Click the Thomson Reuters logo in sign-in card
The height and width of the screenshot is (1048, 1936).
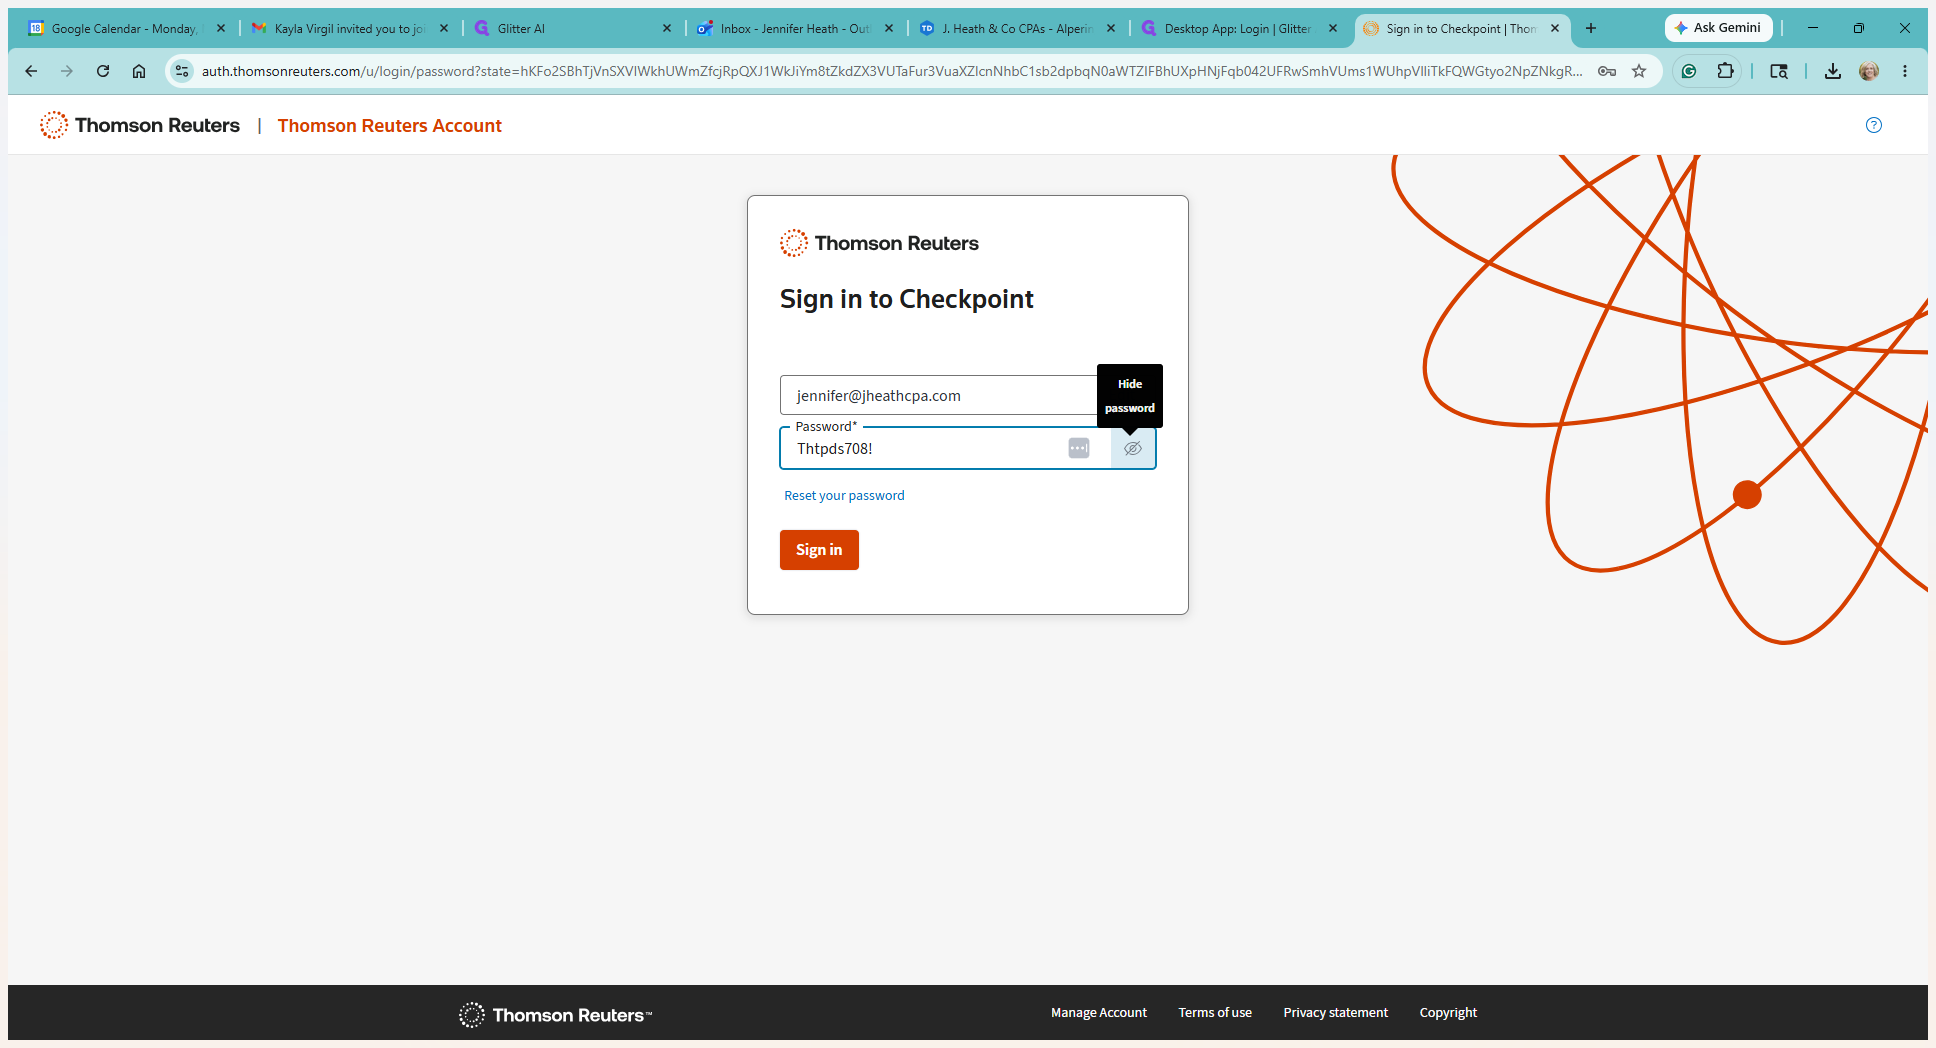pyautogui.click(x=879, y=243)
